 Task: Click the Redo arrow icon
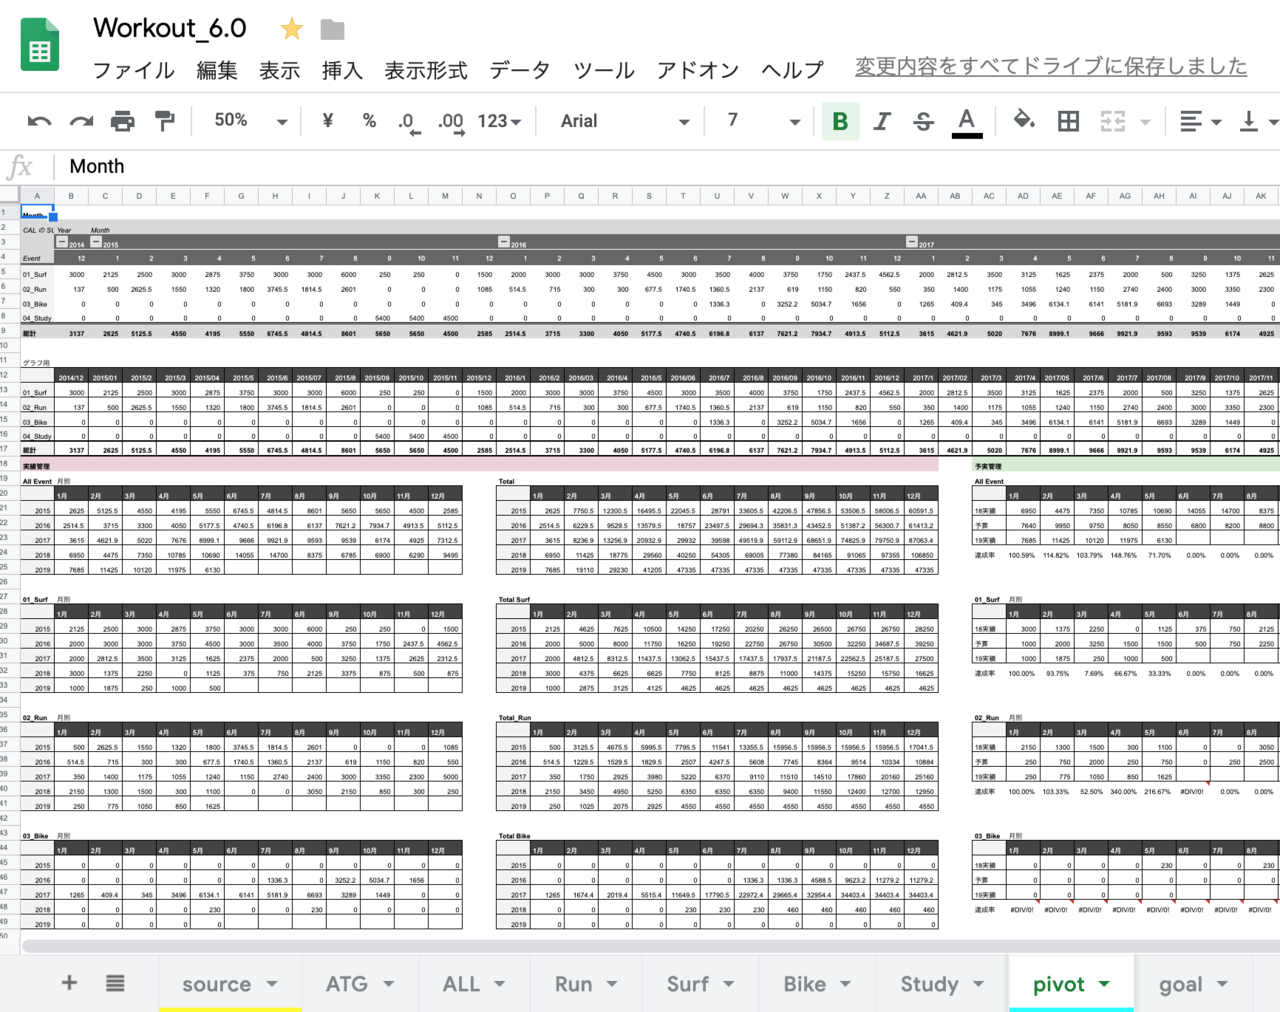(x=81, y=121)
